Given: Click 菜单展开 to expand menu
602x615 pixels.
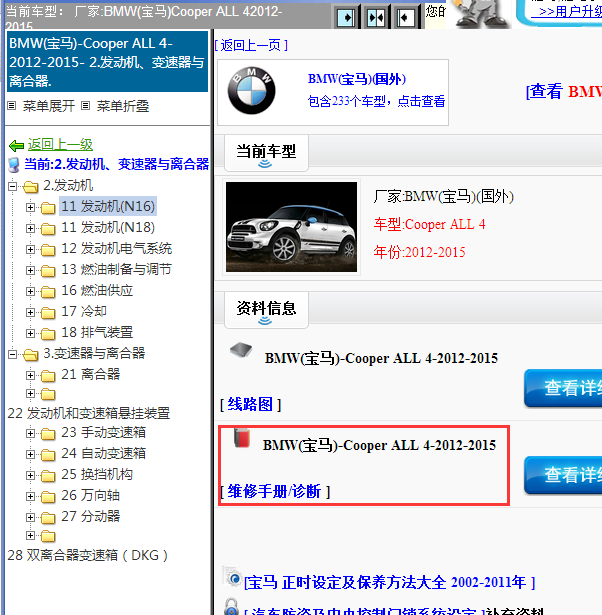Looking at the screenshot, I should (x=49, y=106).
